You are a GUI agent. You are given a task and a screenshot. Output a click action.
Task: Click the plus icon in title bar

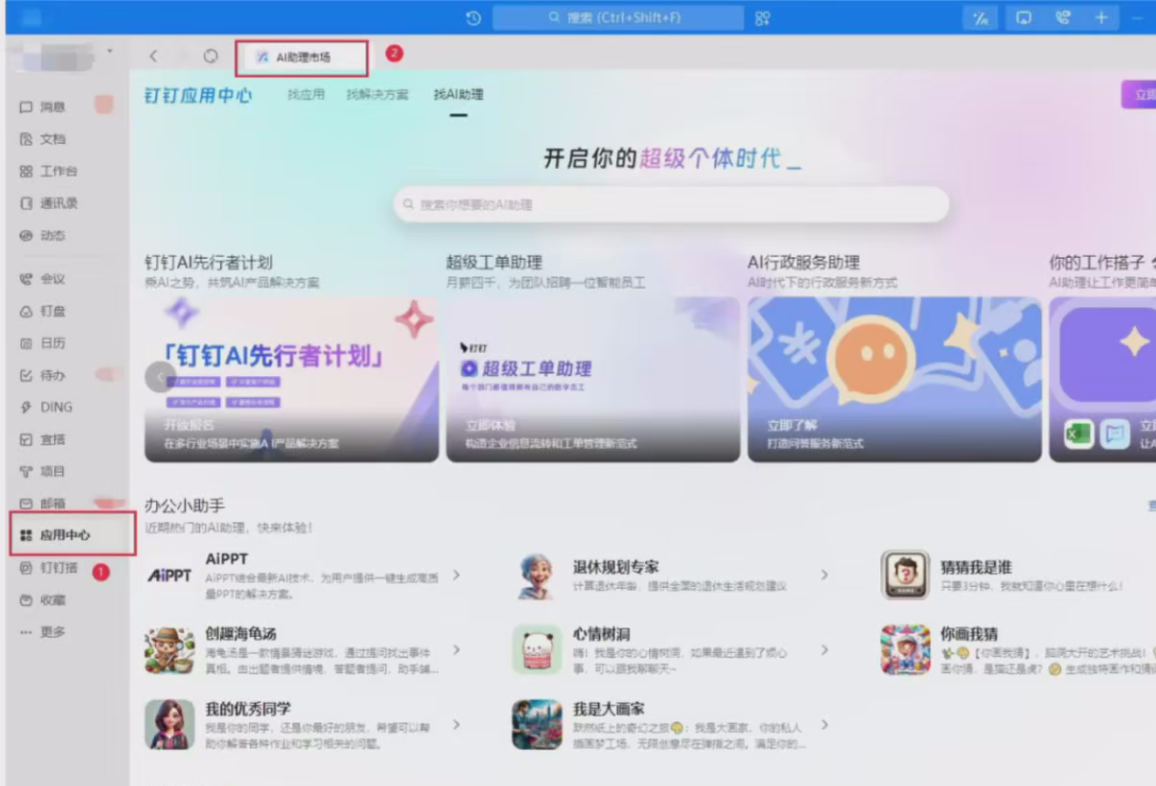[1101, 18]
